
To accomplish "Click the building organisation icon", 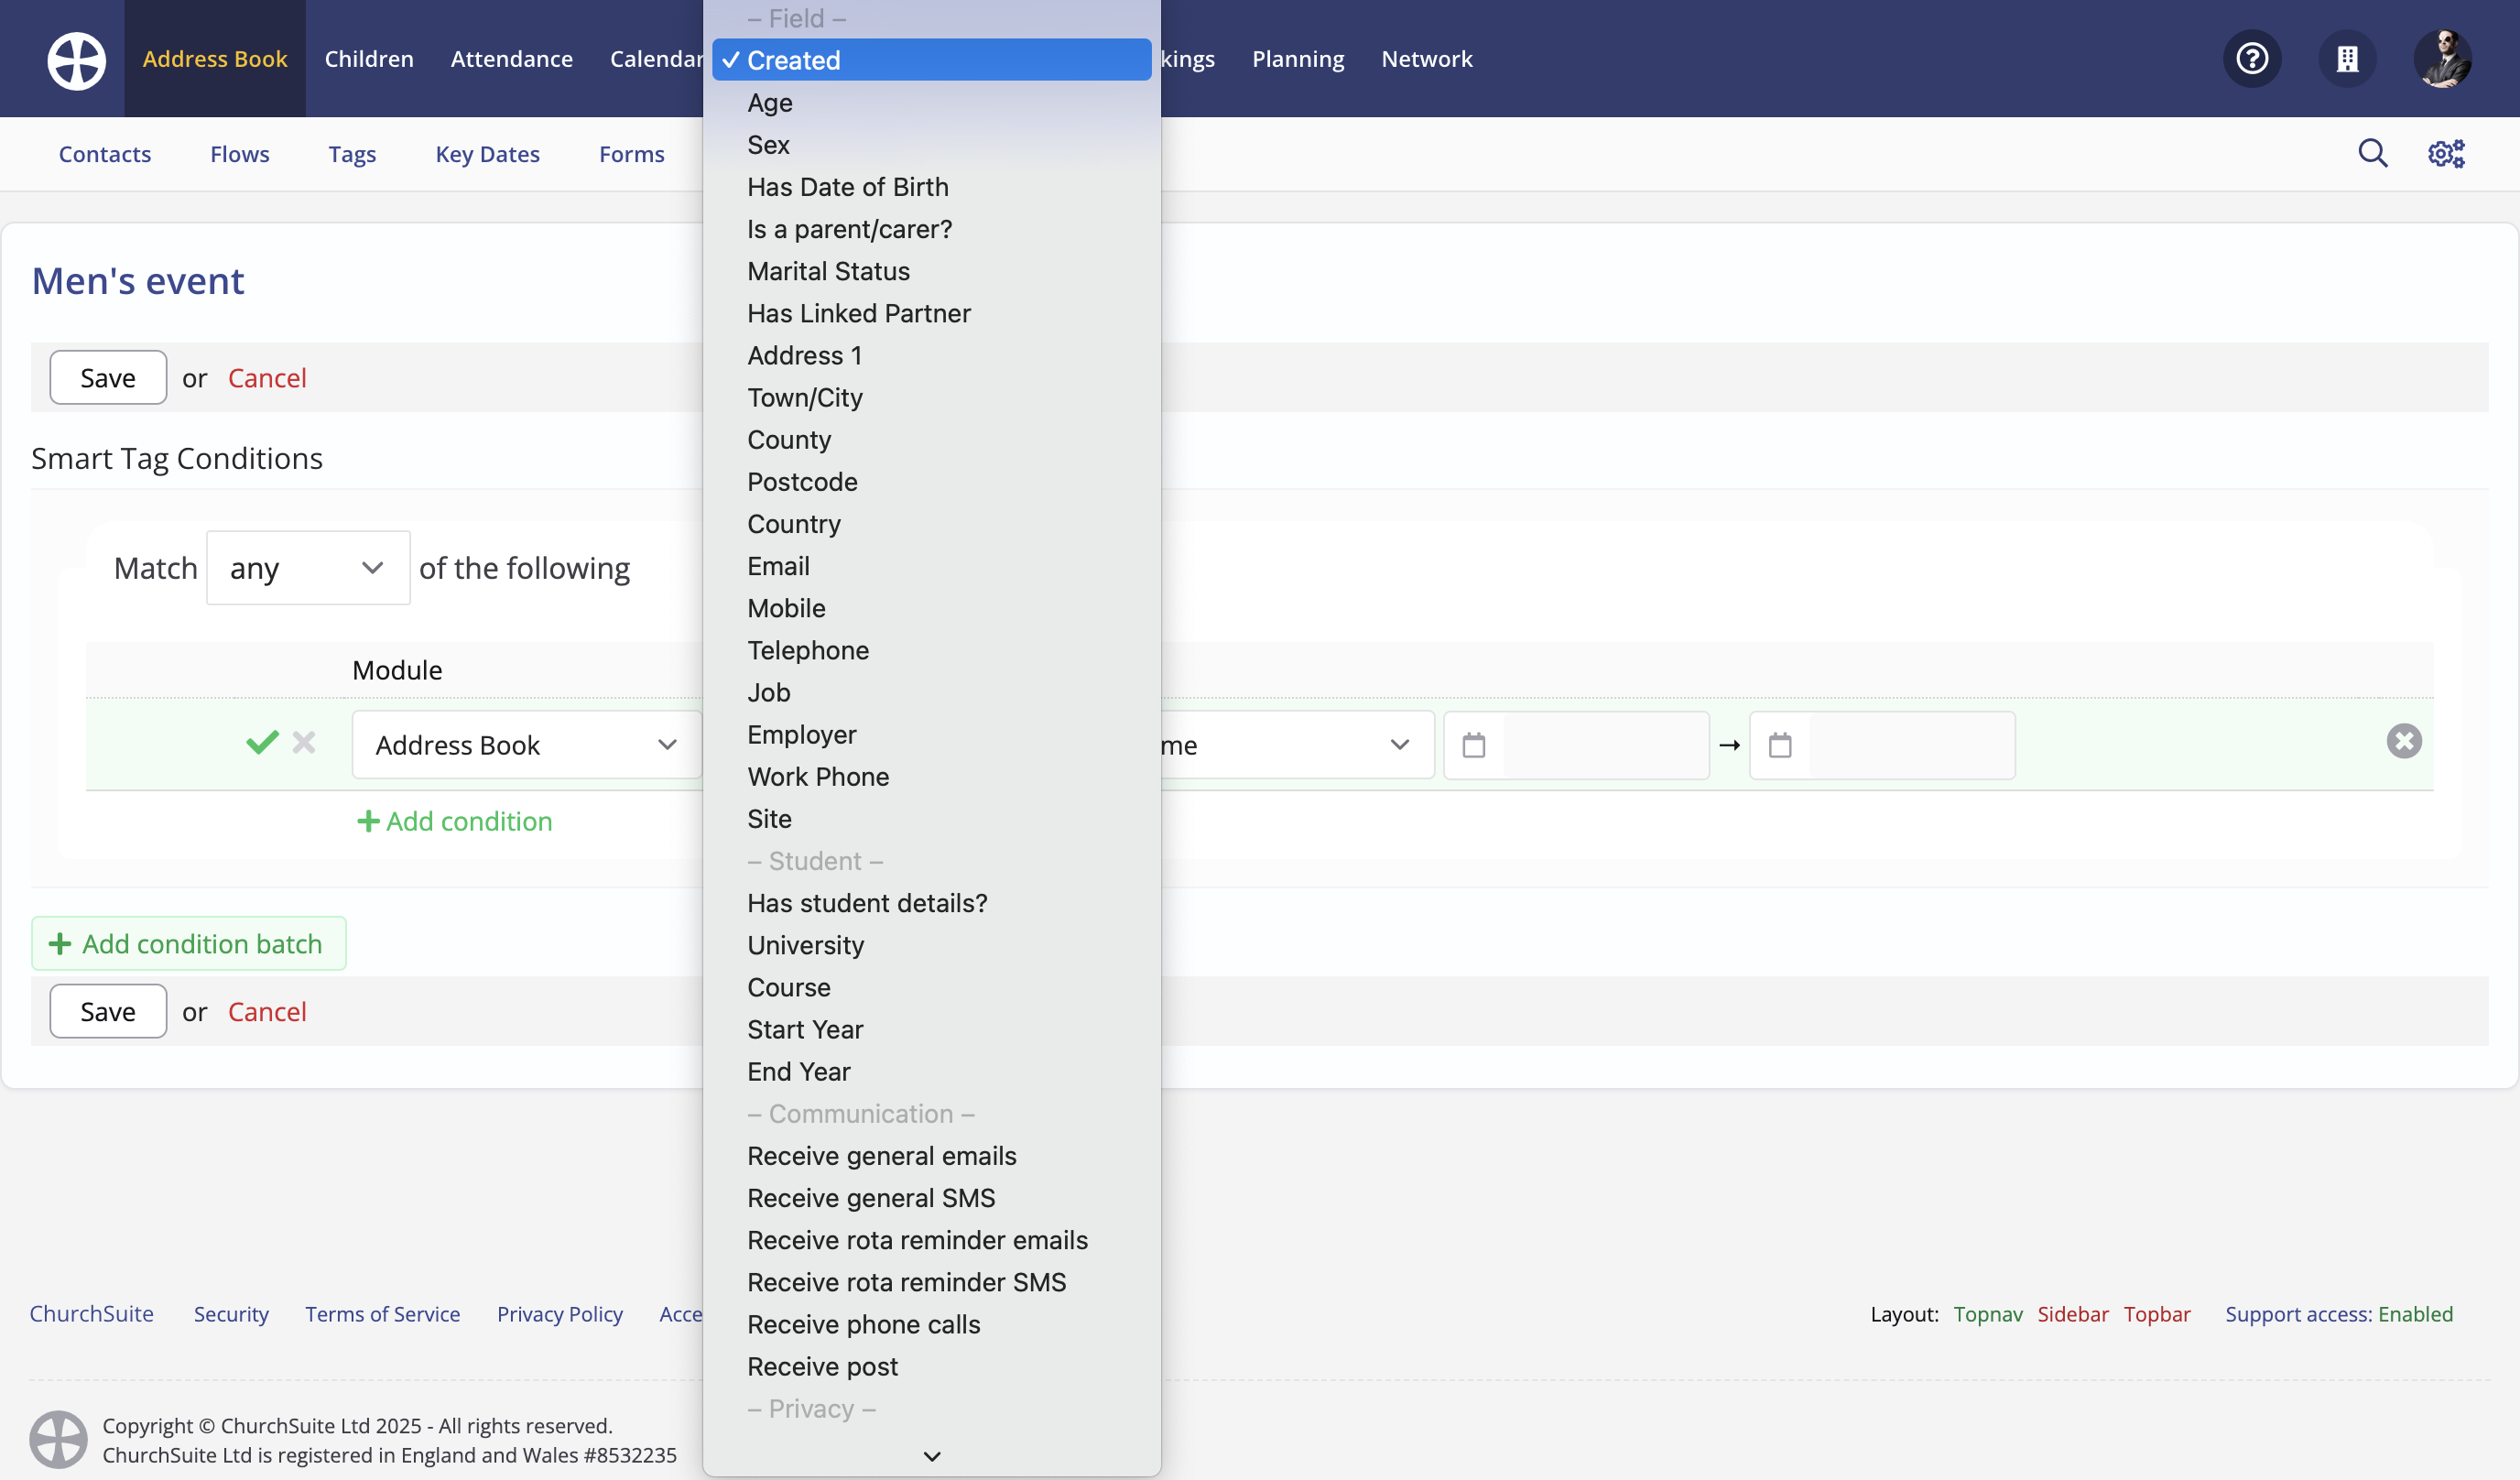I will (2347, 59).
